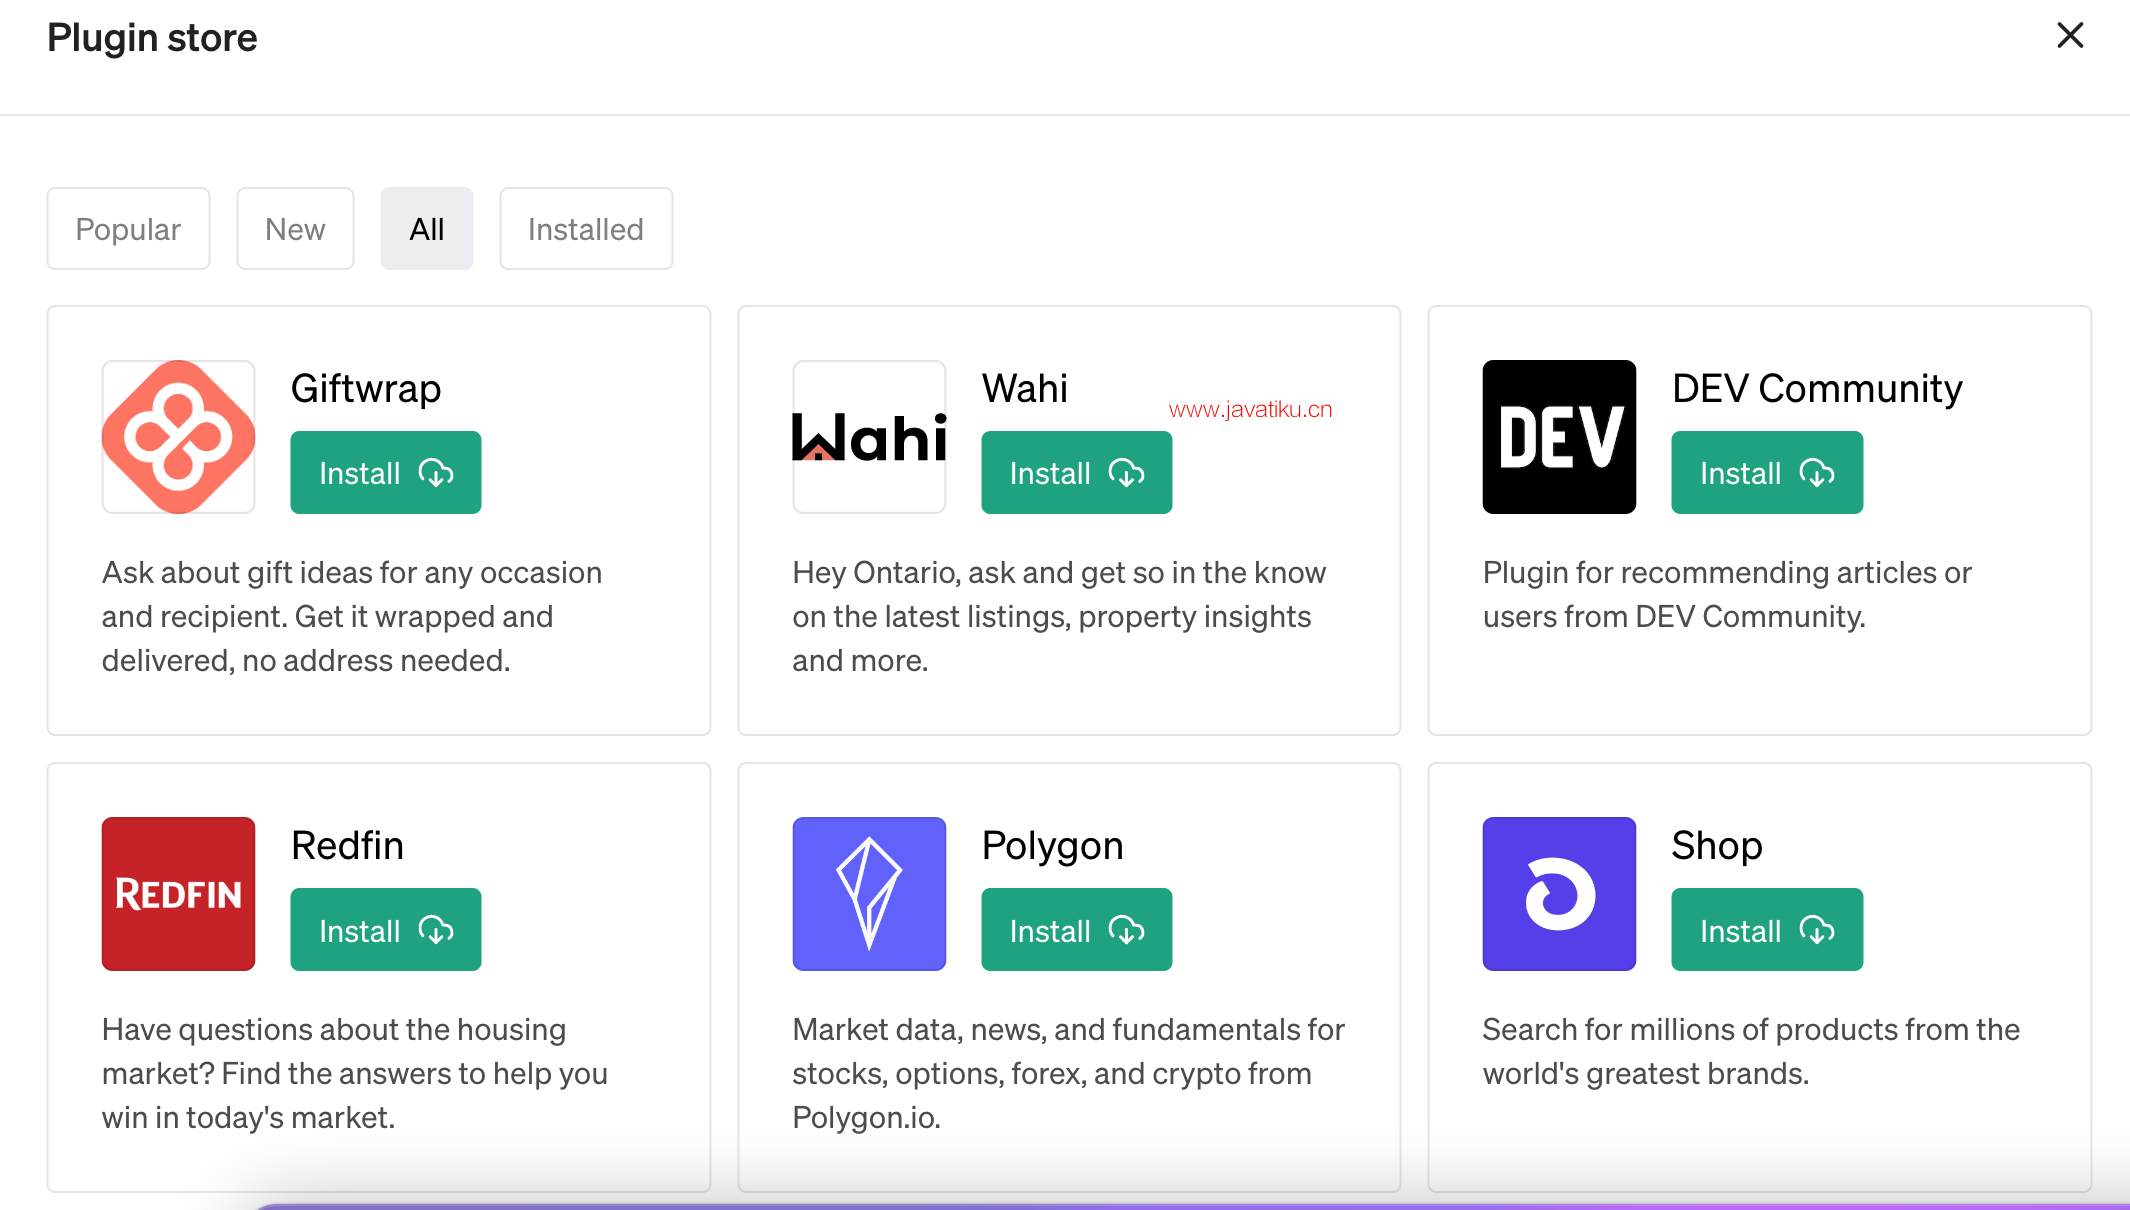Screen dimensions: 2130x1210
Task: Install the Giftwrap plugin
Action: (386, 473)
